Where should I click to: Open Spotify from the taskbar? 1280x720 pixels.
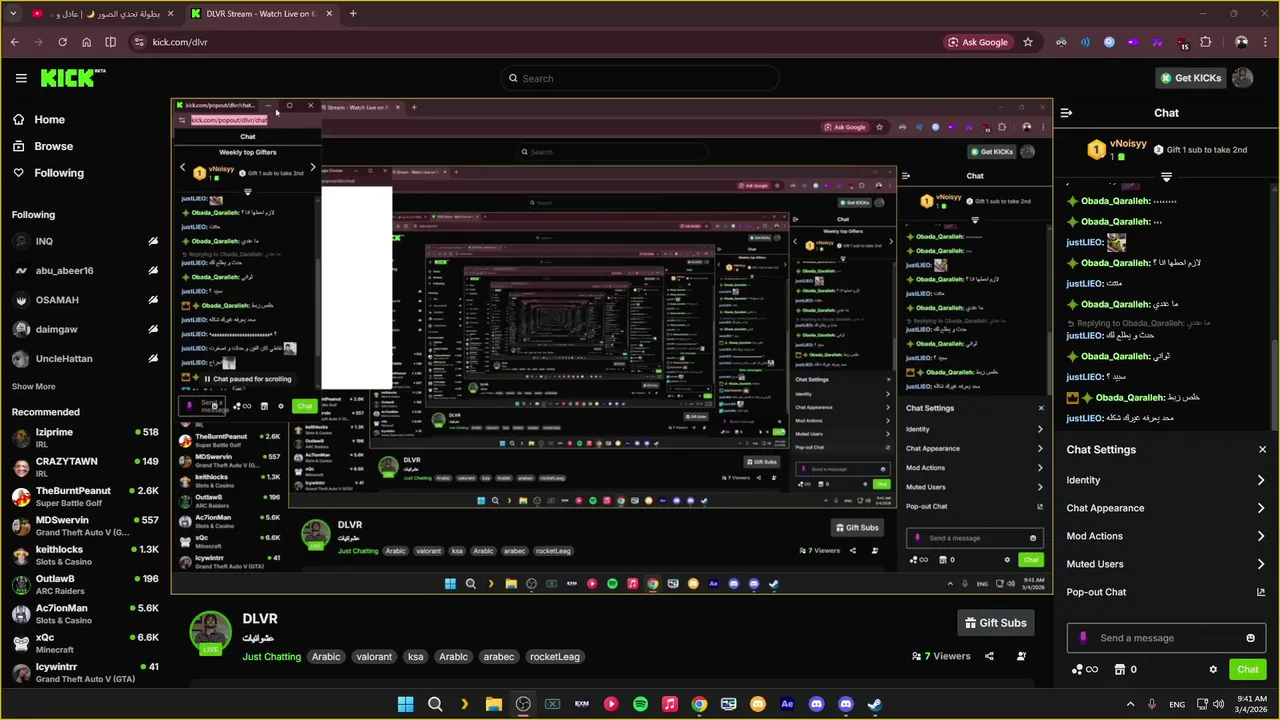(640, 704)
